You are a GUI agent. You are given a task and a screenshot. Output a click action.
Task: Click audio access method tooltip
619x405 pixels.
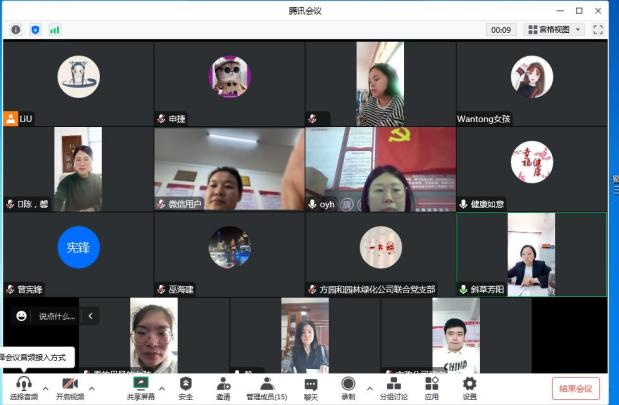pyautogui.click(x=36, y=358)
